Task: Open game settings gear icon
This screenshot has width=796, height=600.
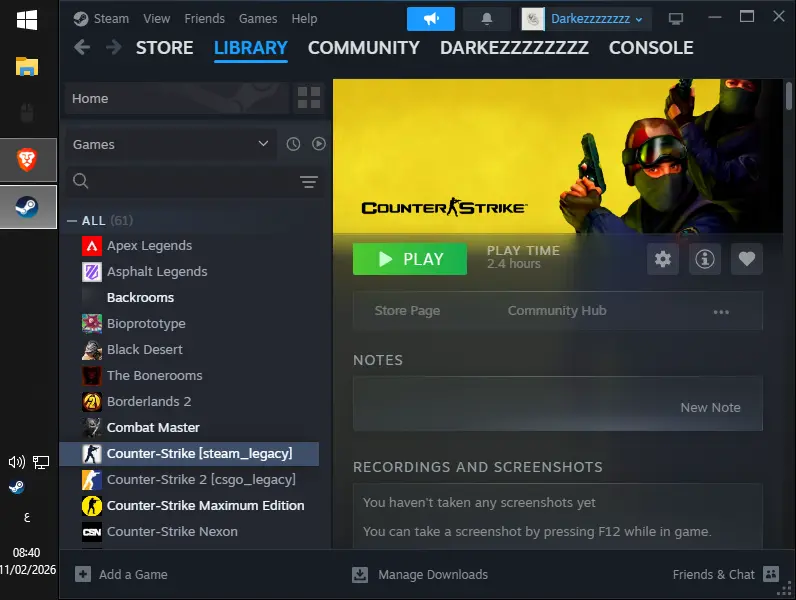Action: tap(662, 259)
